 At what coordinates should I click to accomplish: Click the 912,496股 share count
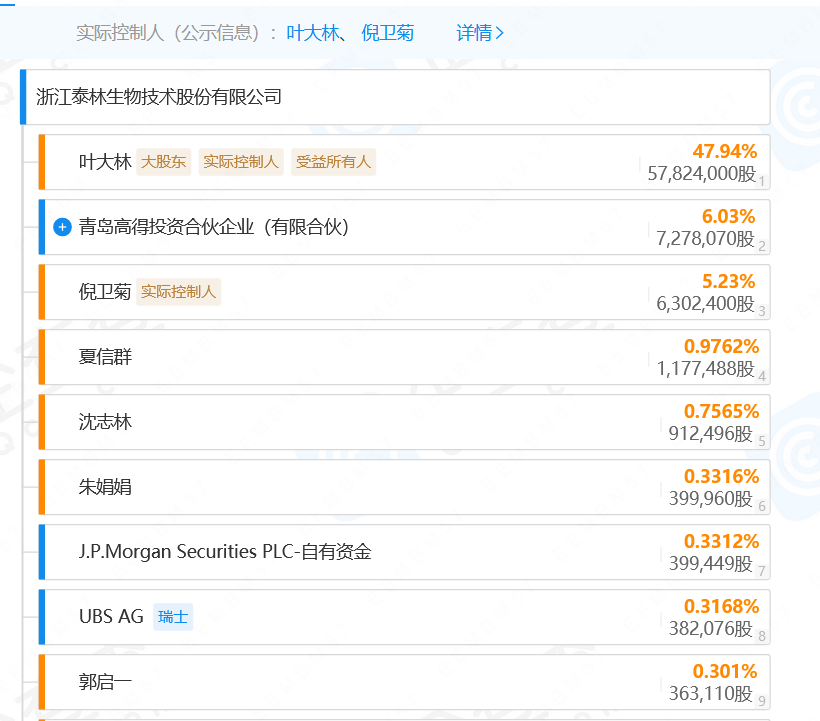711,434
